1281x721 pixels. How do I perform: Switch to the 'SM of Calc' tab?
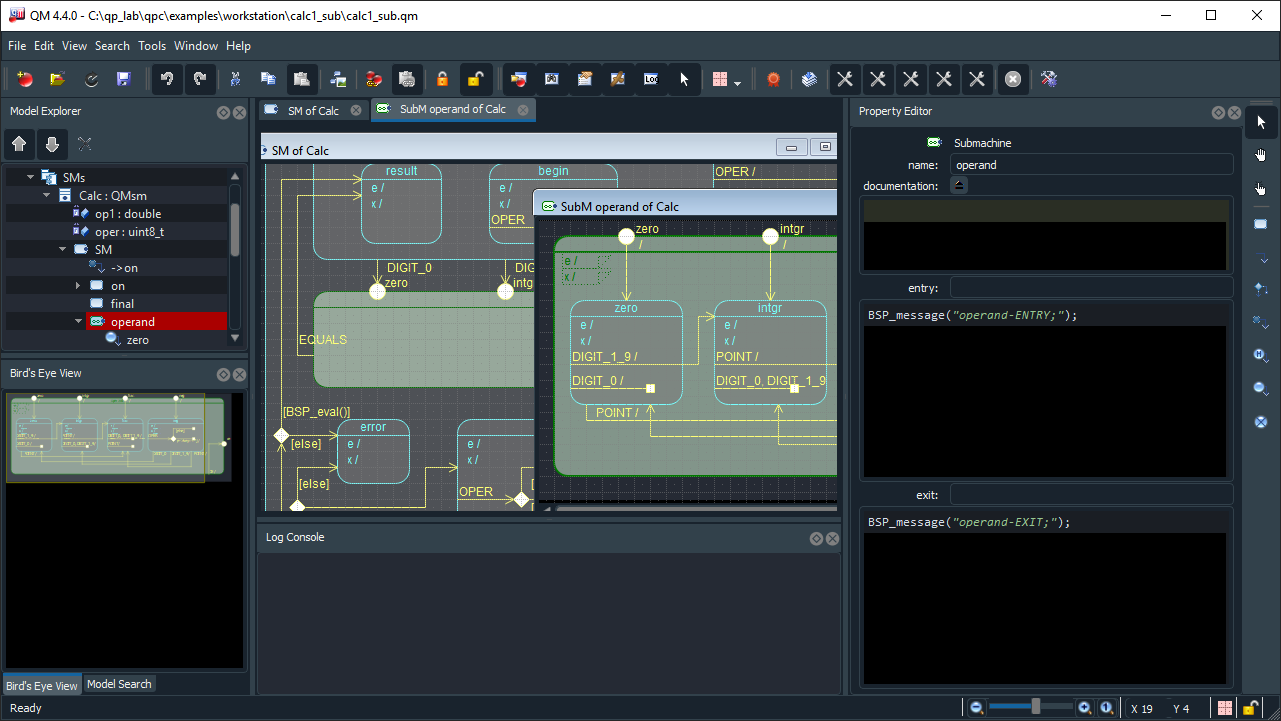(312, 110)
